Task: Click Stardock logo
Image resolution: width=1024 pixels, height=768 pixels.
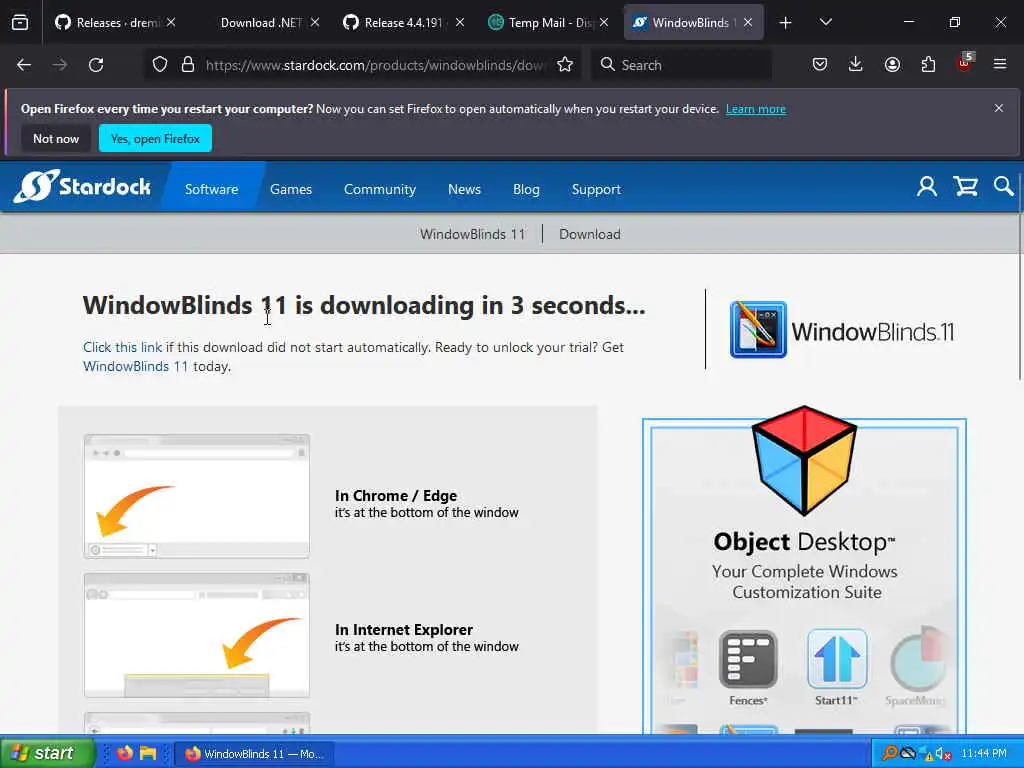Action: pyautogui.click(x=82, y=187)
